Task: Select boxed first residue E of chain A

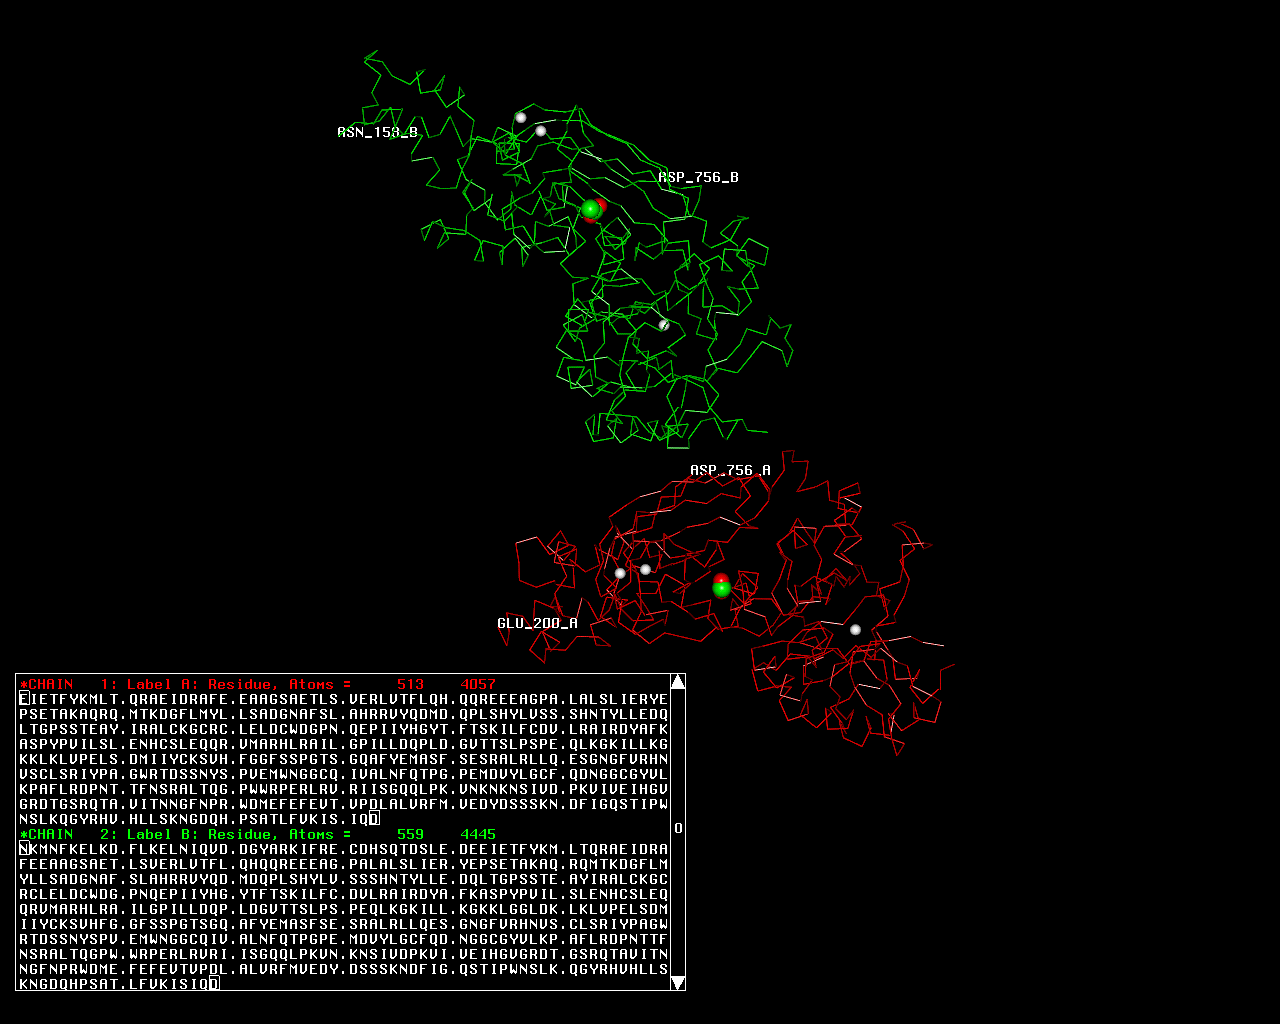Action: tap(24, 699)
